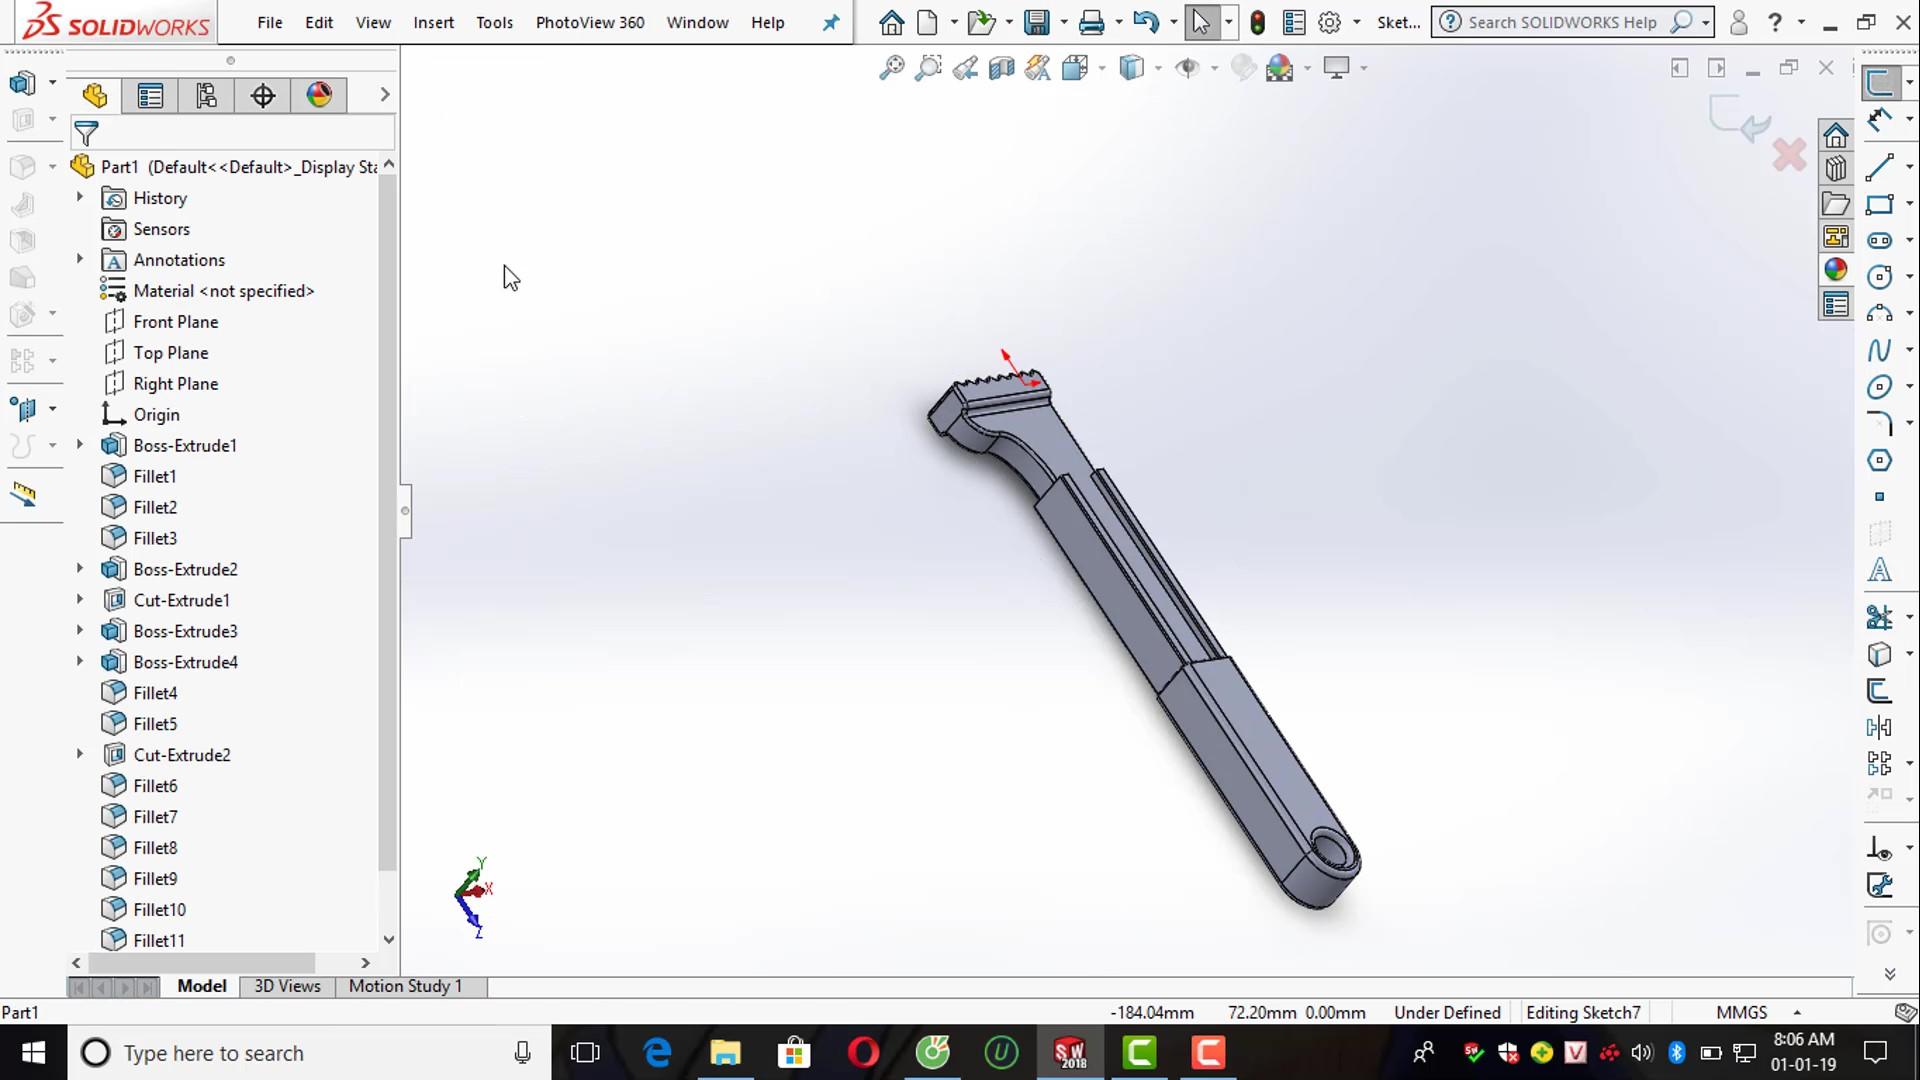Image resolution: width=1920 pixels, height=1080 pixels.
Task: Open the Insert menu
Action: pos(433,22)
